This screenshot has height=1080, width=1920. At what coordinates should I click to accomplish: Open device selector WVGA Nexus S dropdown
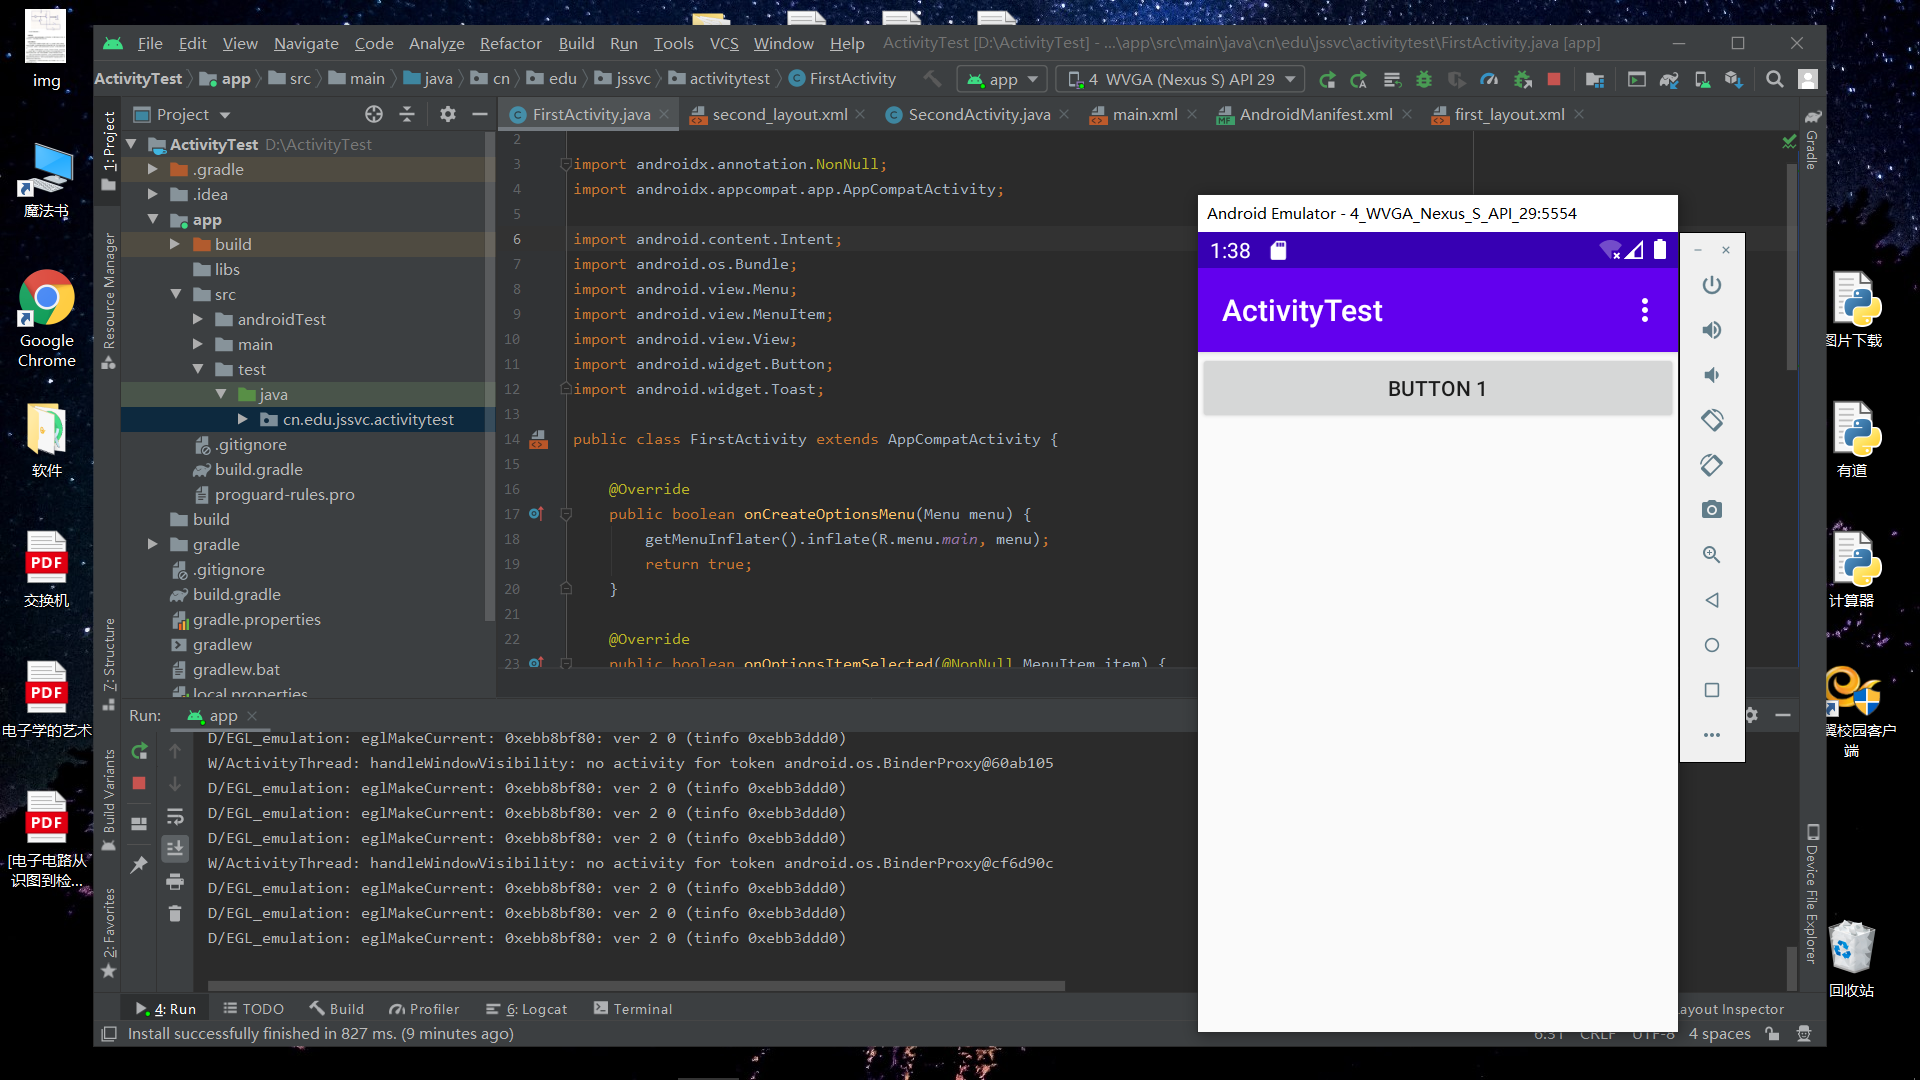click(x=1181, y=79)
